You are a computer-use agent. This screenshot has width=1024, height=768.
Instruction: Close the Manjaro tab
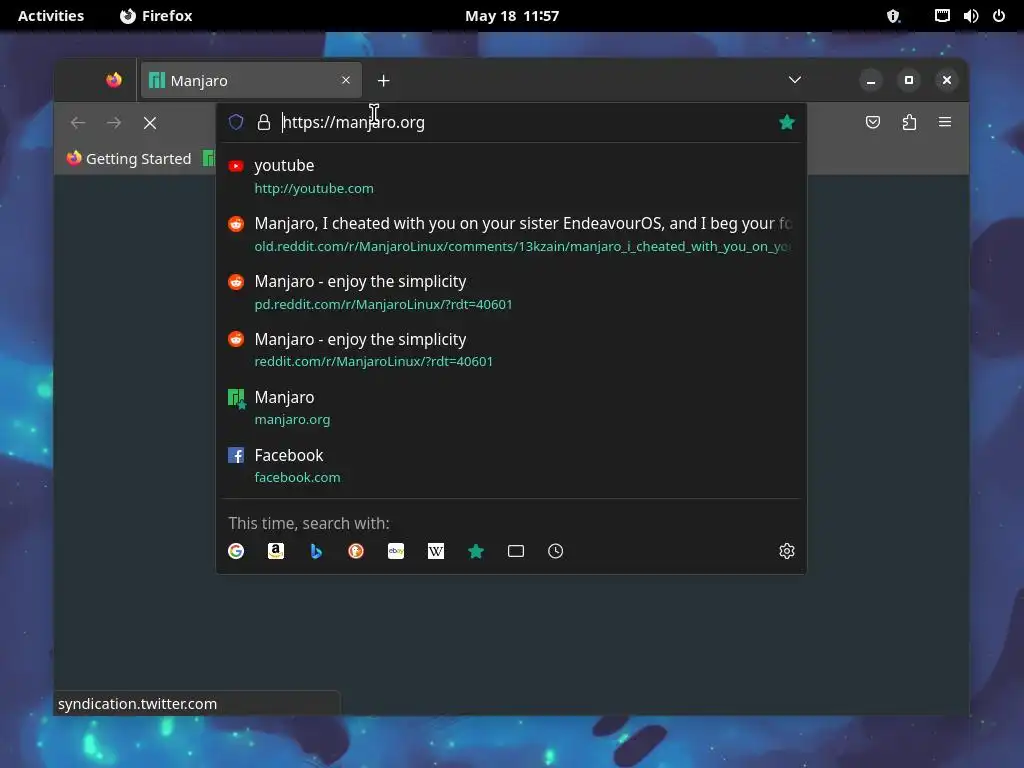pyautogui.click(x=345, y=80)
